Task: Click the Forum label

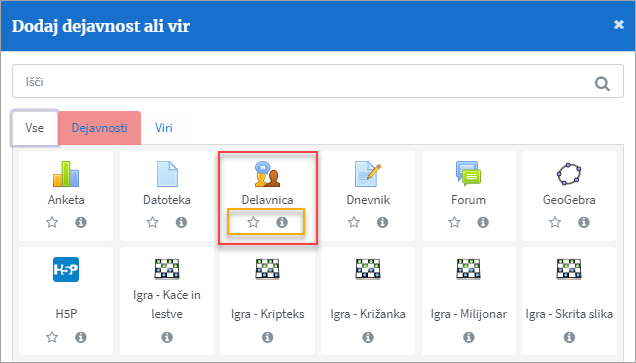Action: pos(468,200)
